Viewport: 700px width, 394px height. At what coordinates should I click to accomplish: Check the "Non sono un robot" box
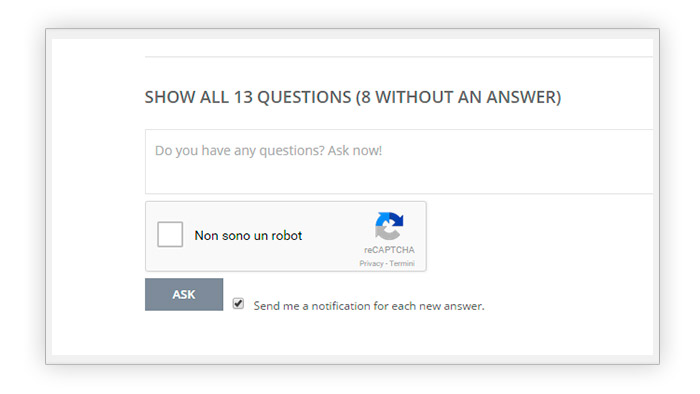pos(170,234)
